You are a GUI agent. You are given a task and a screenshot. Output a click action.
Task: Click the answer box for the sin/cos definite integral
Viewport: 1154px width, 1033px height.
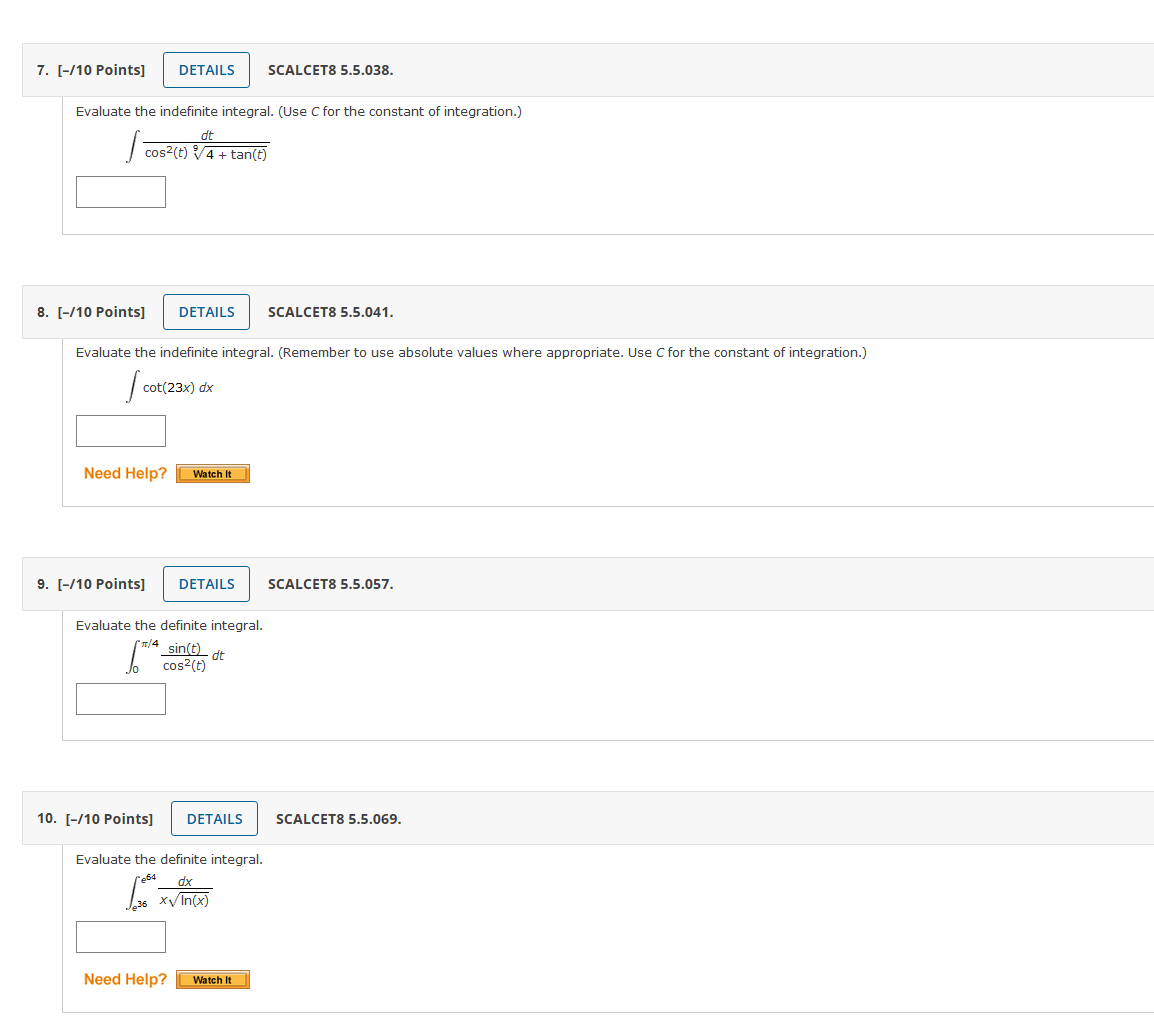coord(120,698)
